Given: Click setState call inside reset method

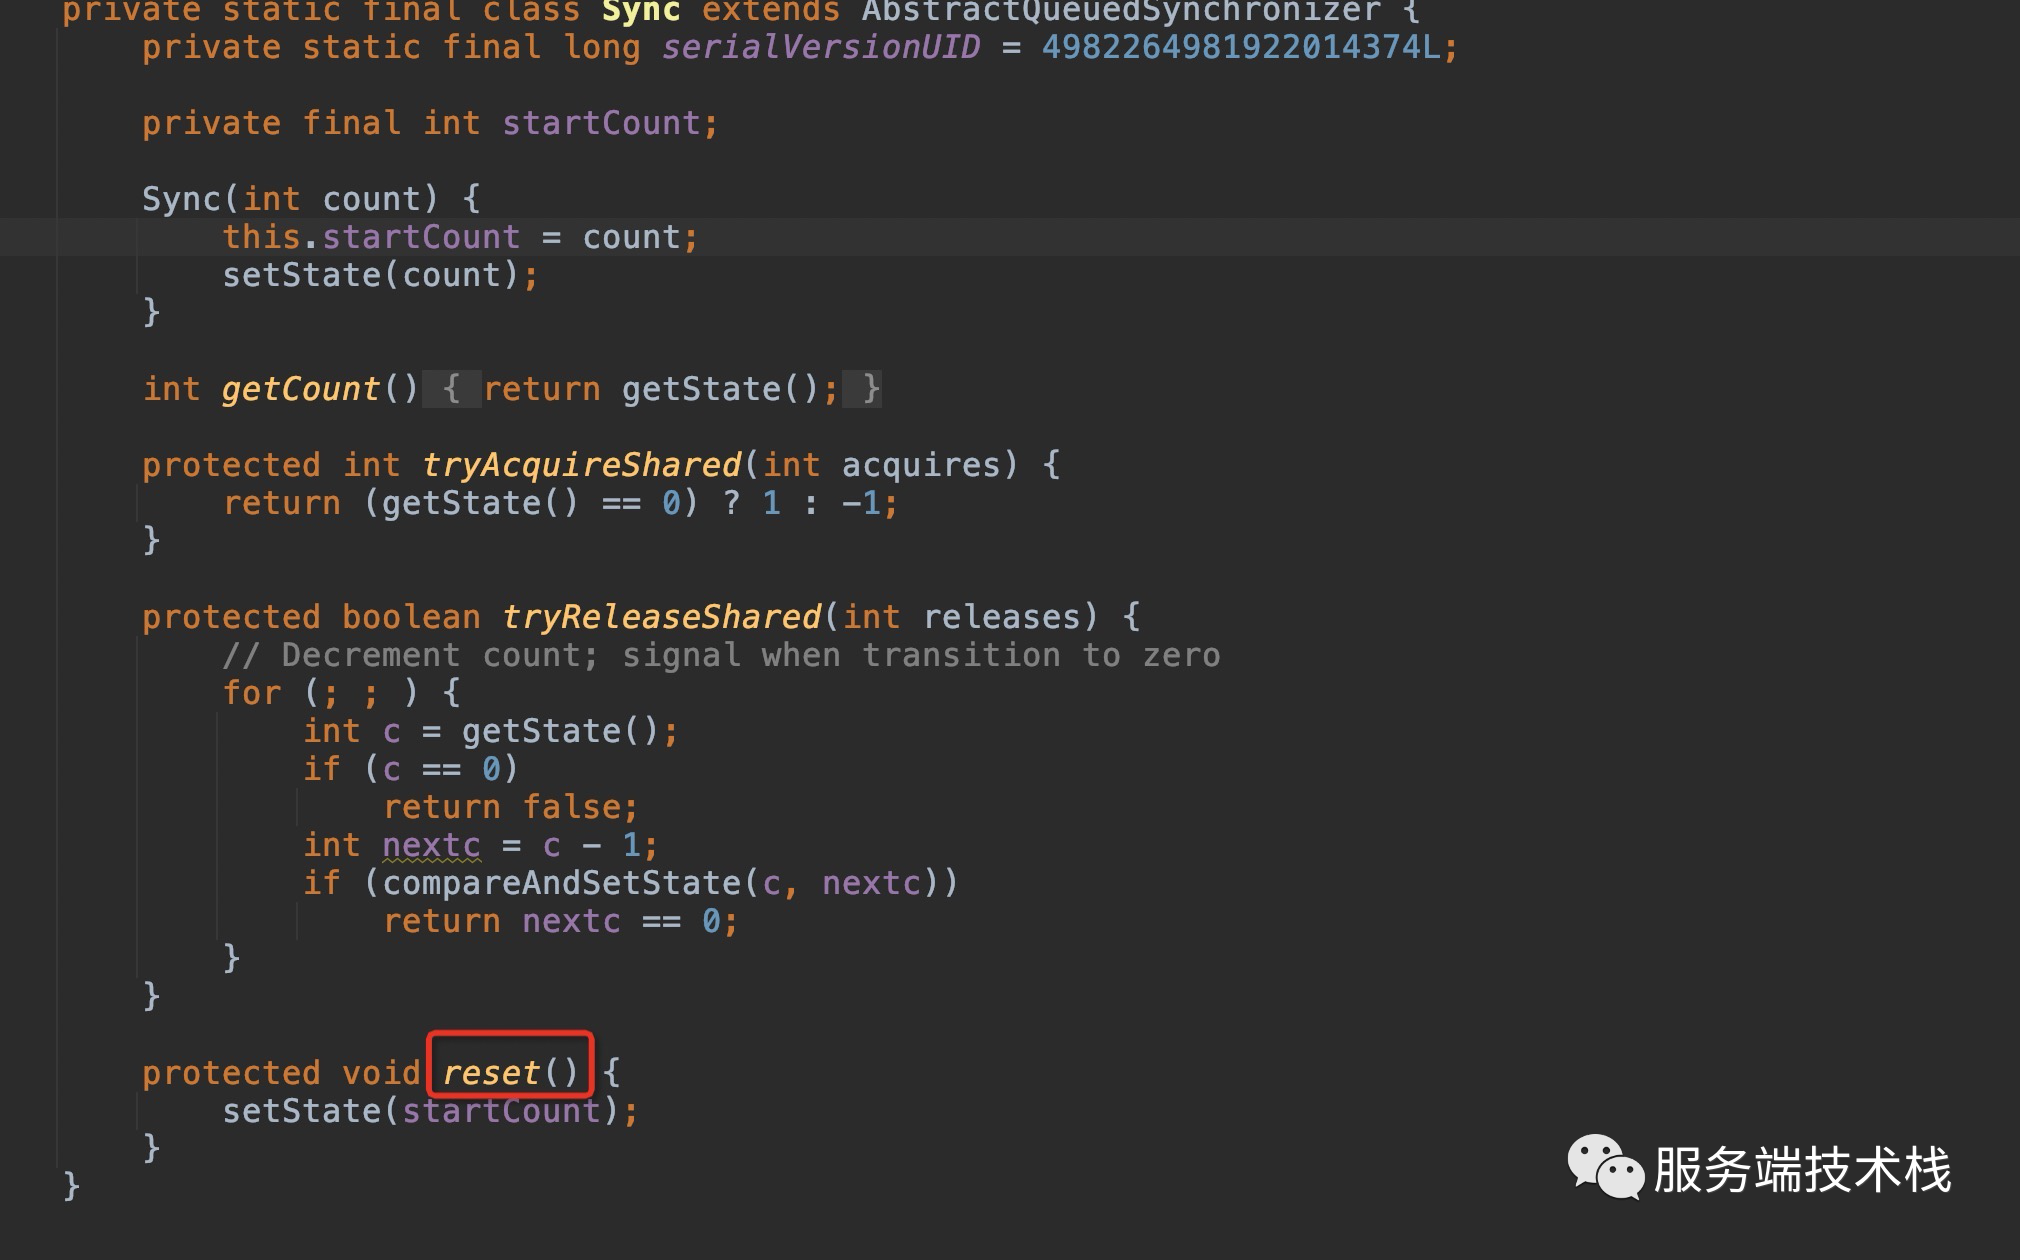Looking at the screenshot, I should 301,1111.
